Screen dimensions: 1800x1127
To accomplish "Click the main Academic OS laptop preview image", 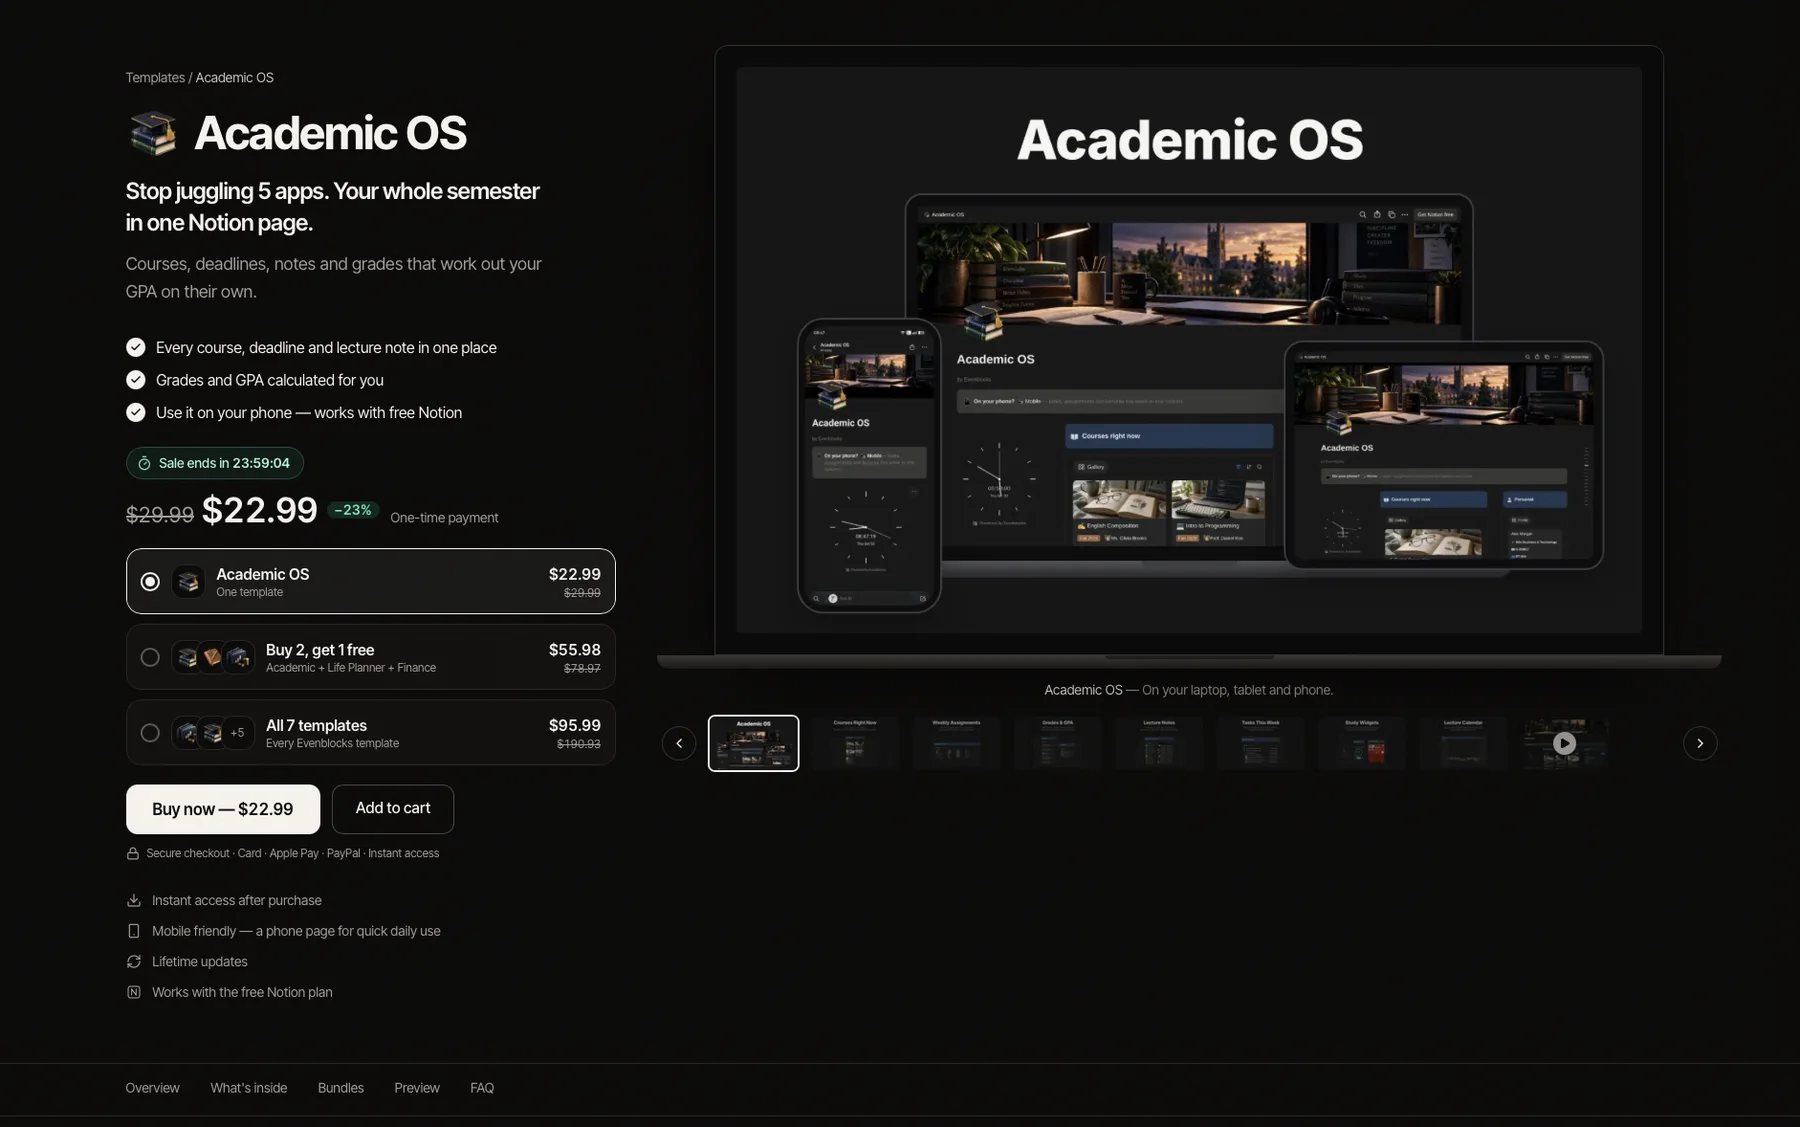I will pyautogui.click(x=1189, y=350).
